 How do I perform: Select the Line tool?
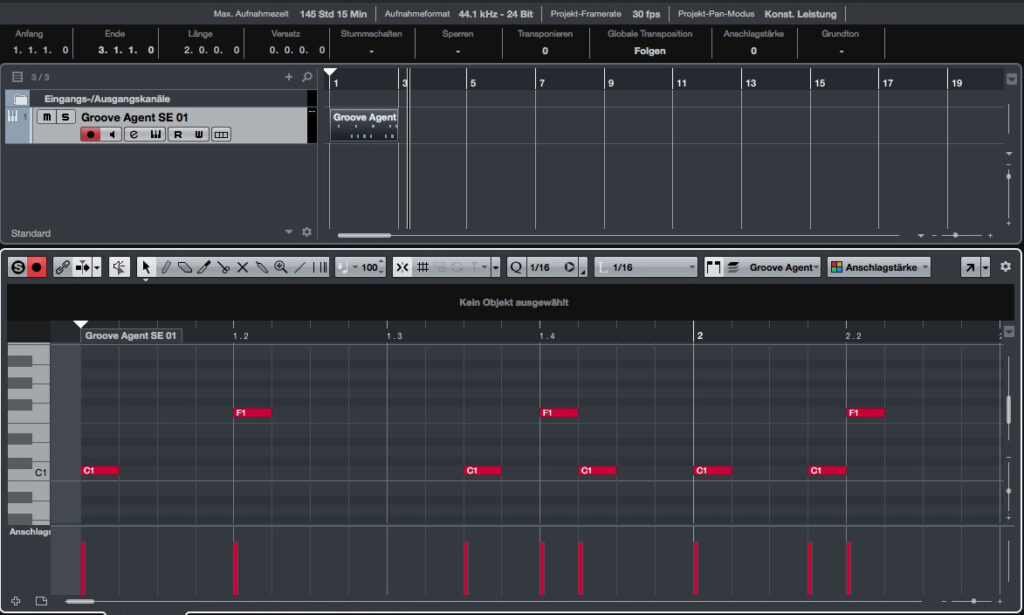tap(300, 267)
